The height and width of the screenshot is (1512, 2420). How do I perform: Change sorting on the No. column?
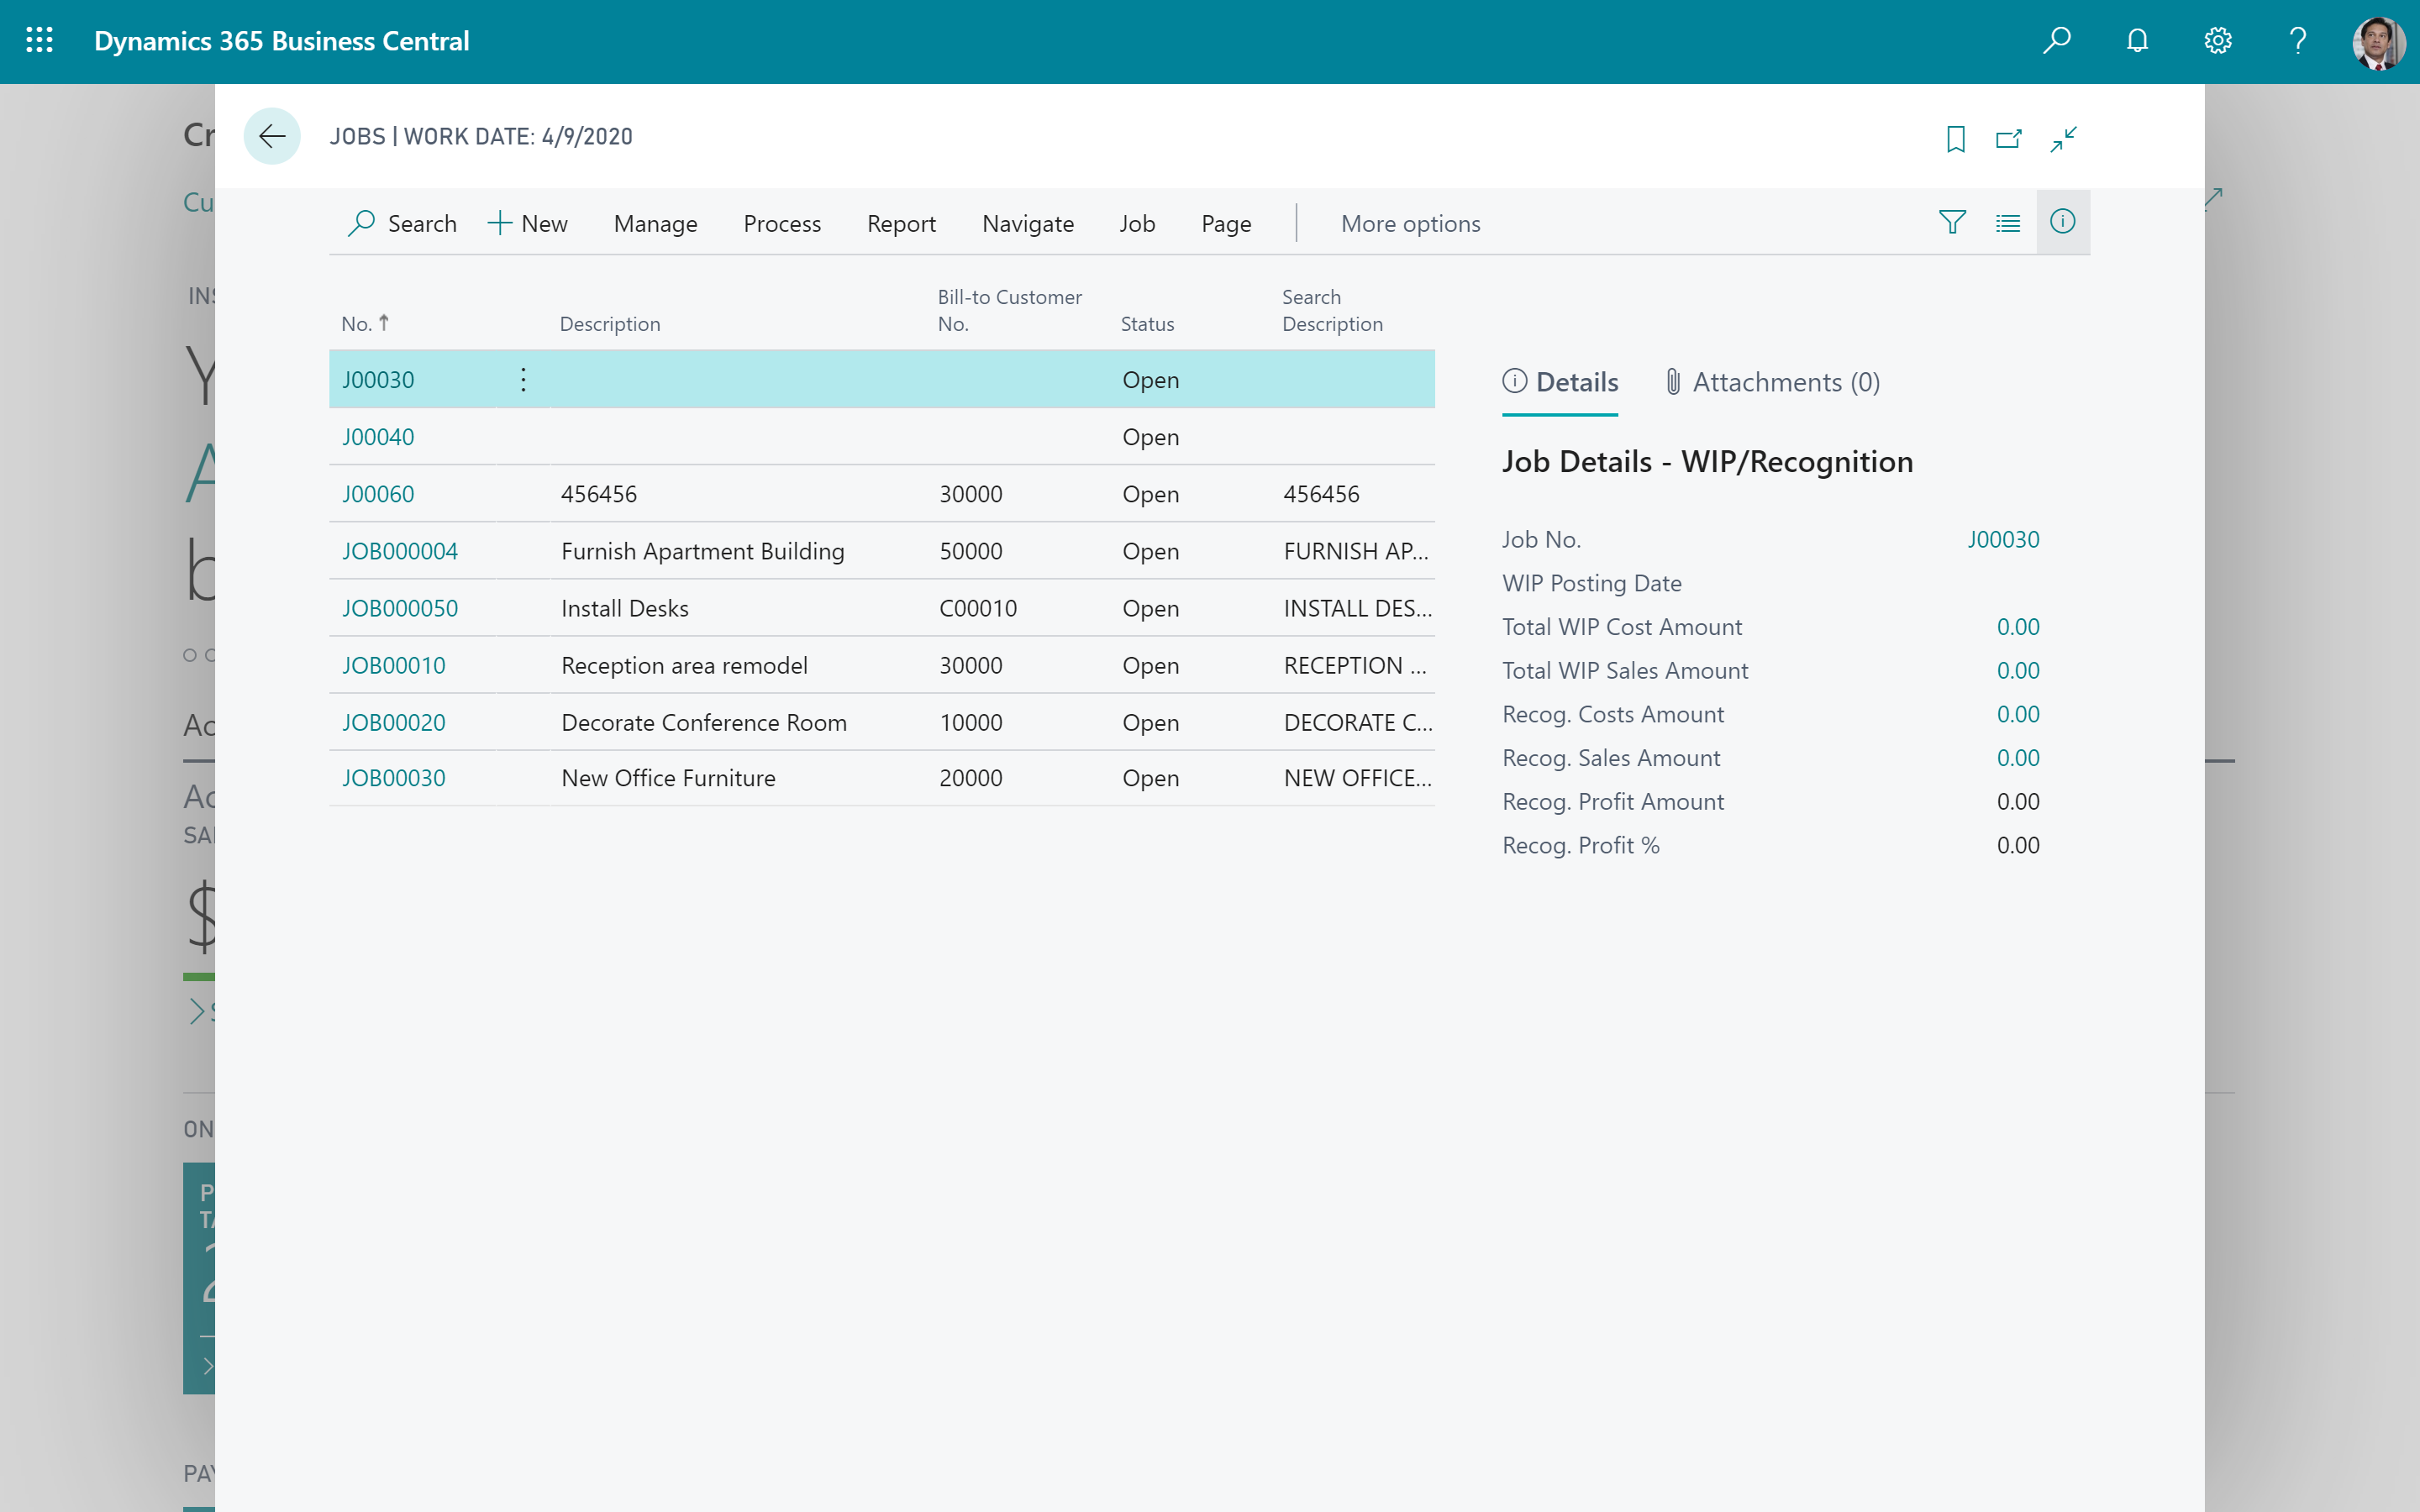[x=364, y=322]
